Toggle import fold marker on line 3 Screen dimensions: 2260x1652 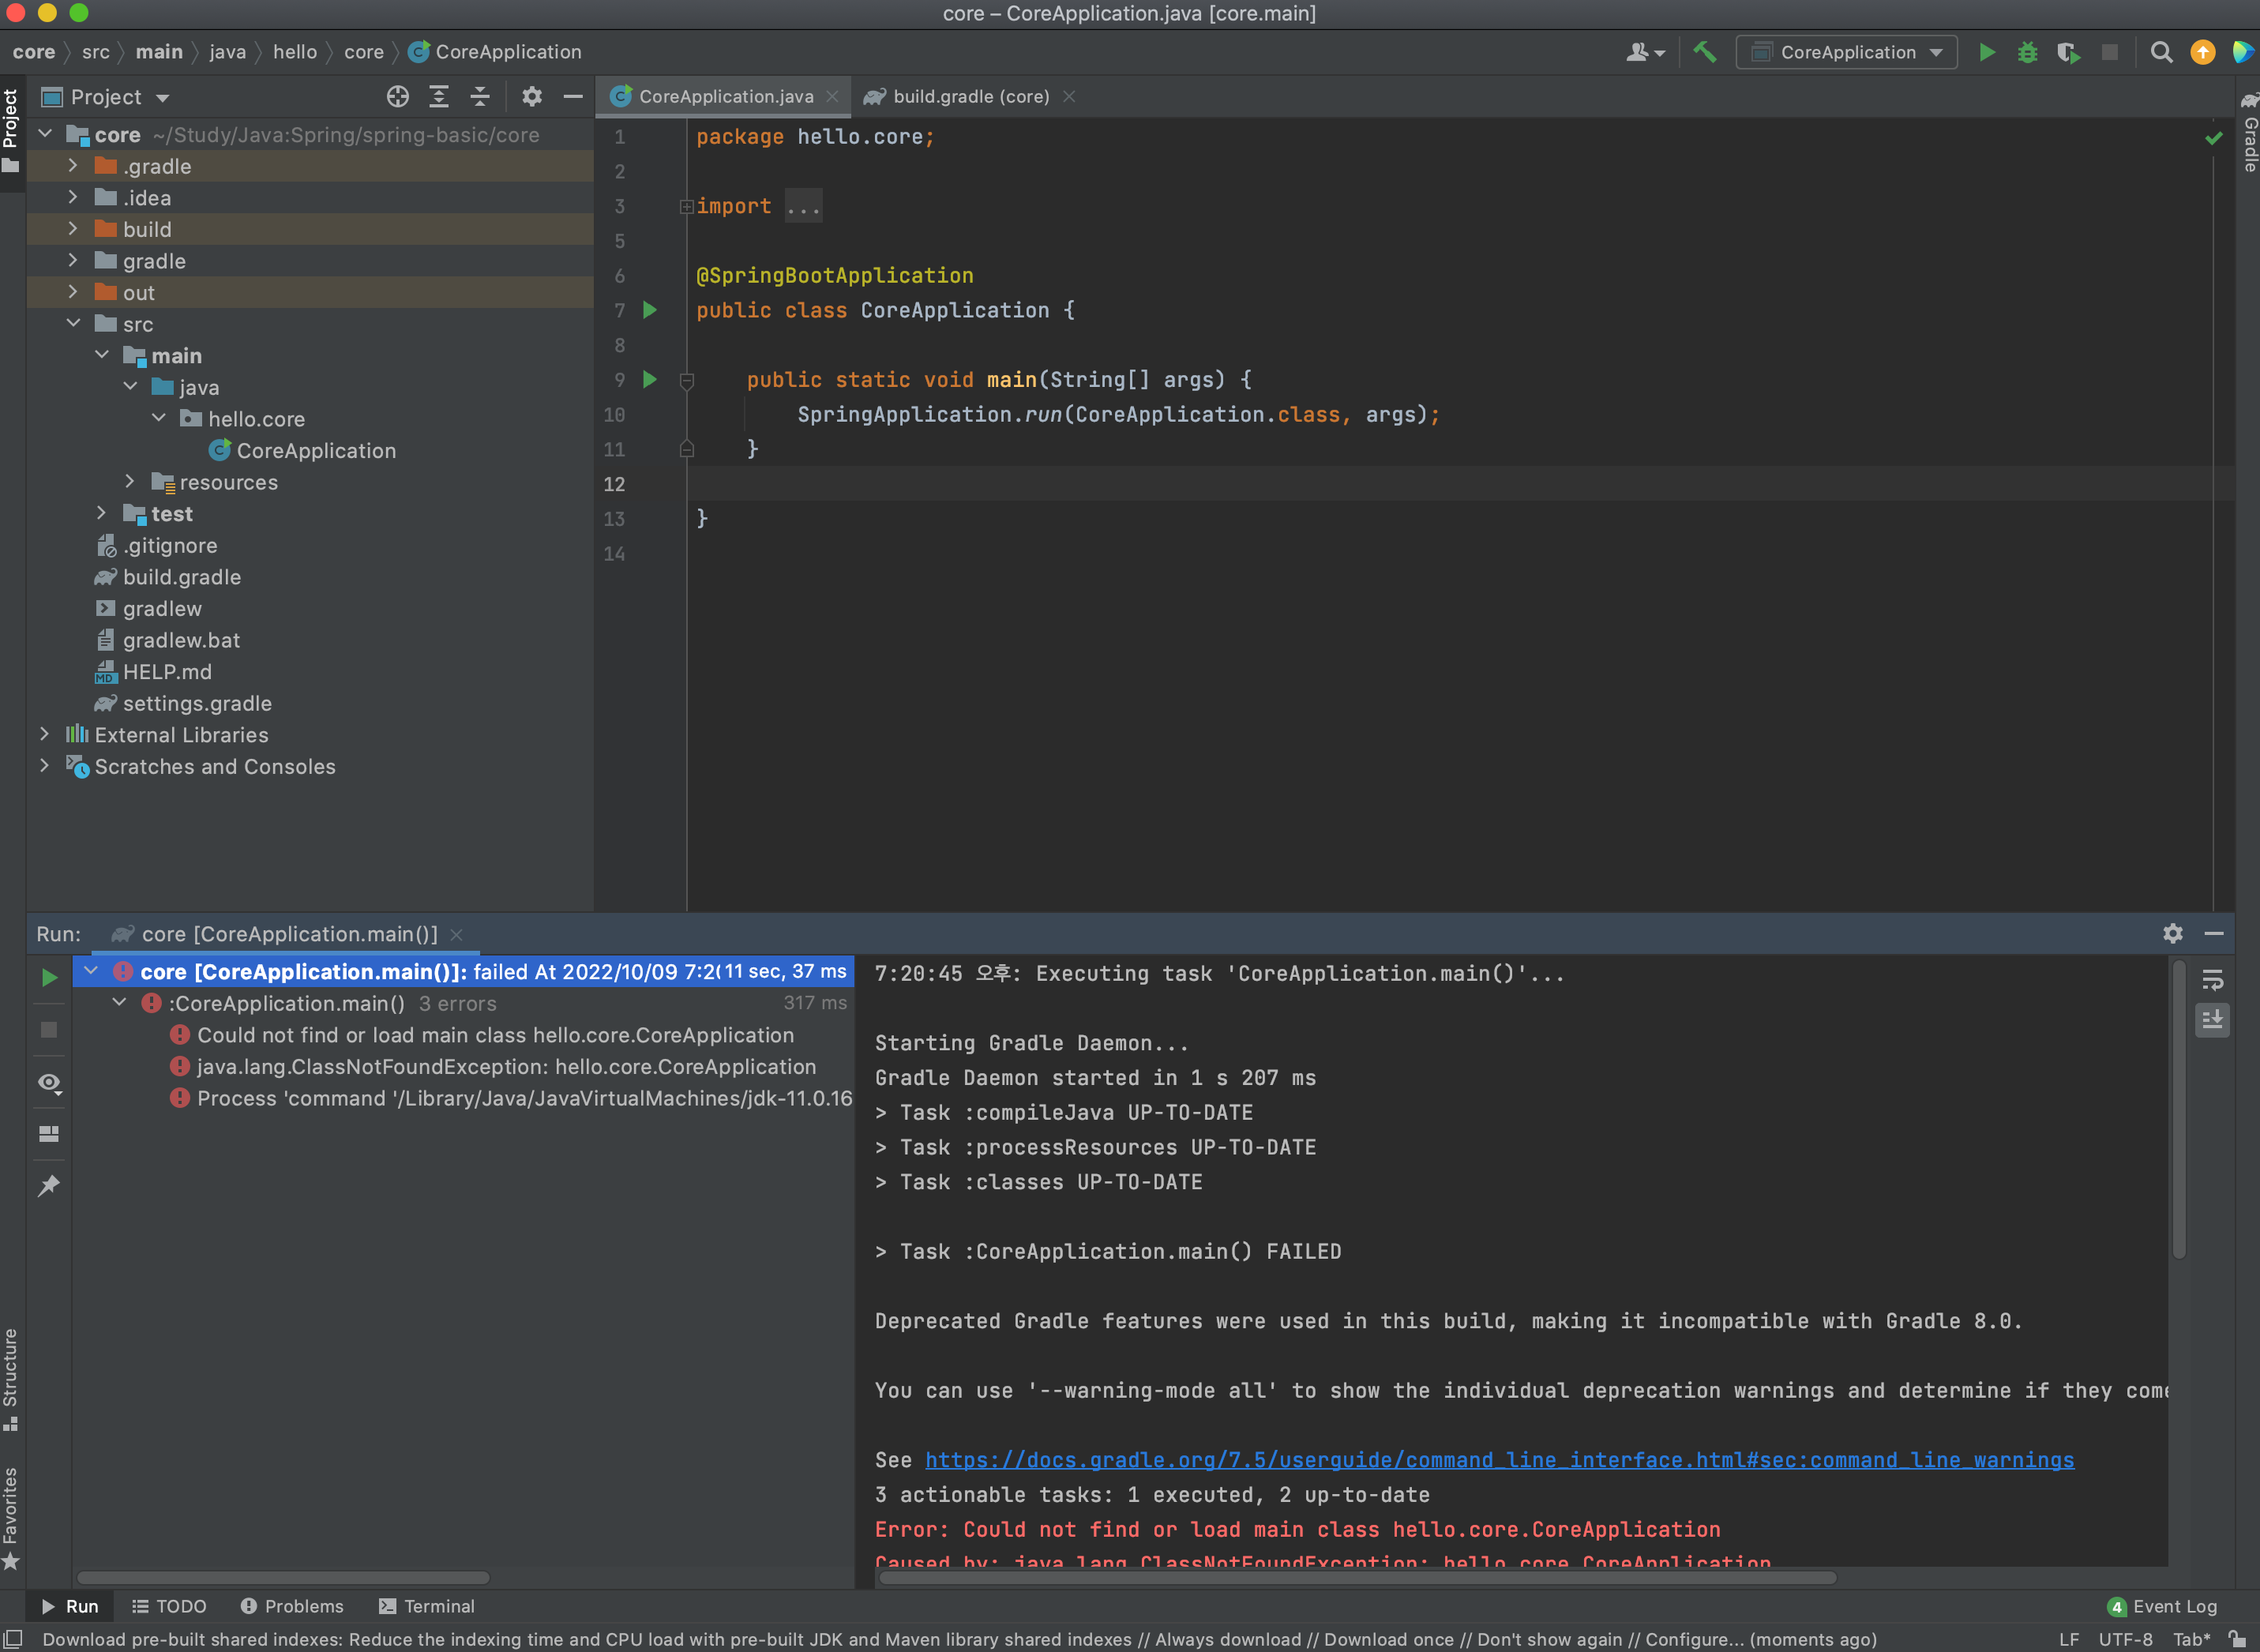click(686, 207)
